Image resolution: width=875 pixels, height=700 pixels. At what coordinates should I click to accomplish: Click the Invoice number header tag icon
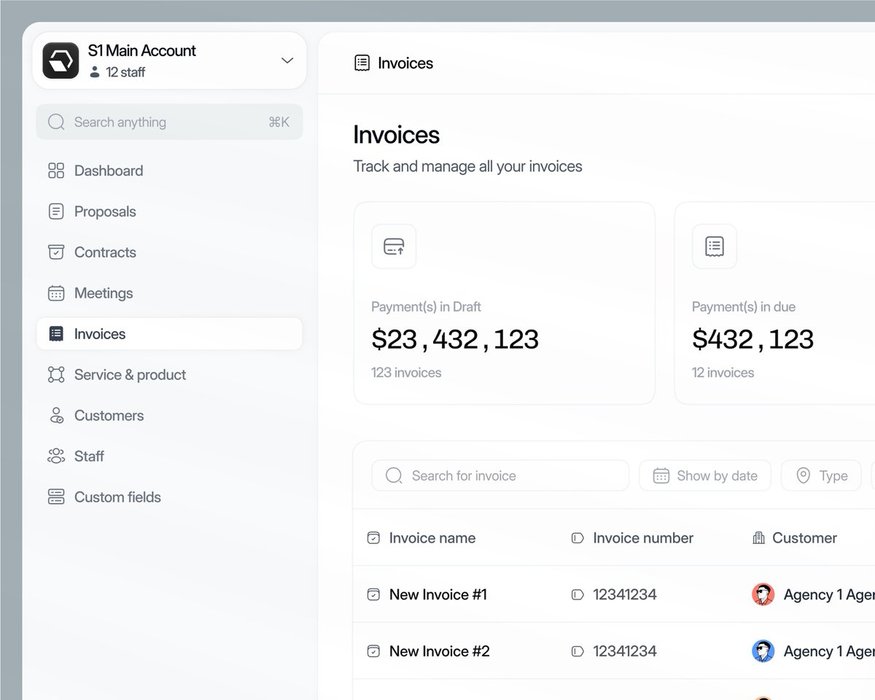pos(578,538)
